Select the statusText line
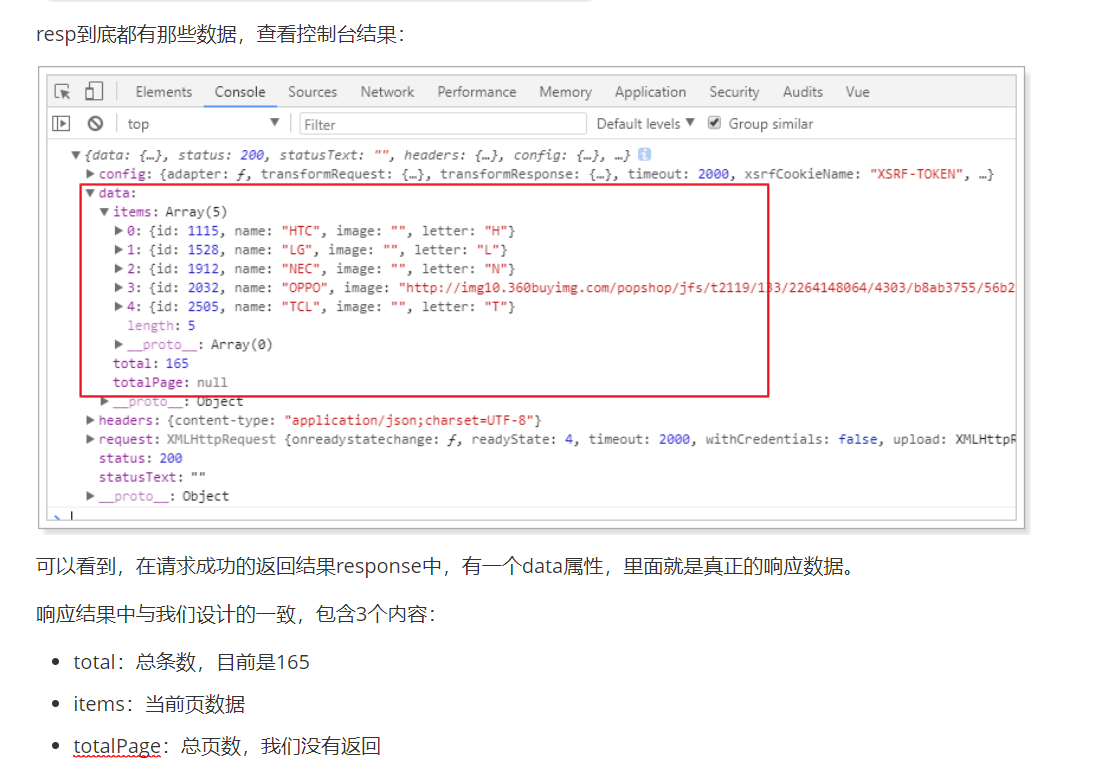 click(152, 476)
